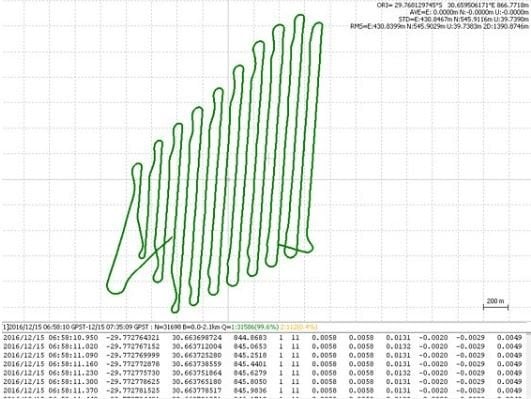Select the row at 06:58:10.950
The width and height of the screenshot is (531, 399).
pyautogui.click(x=264, y=338)
